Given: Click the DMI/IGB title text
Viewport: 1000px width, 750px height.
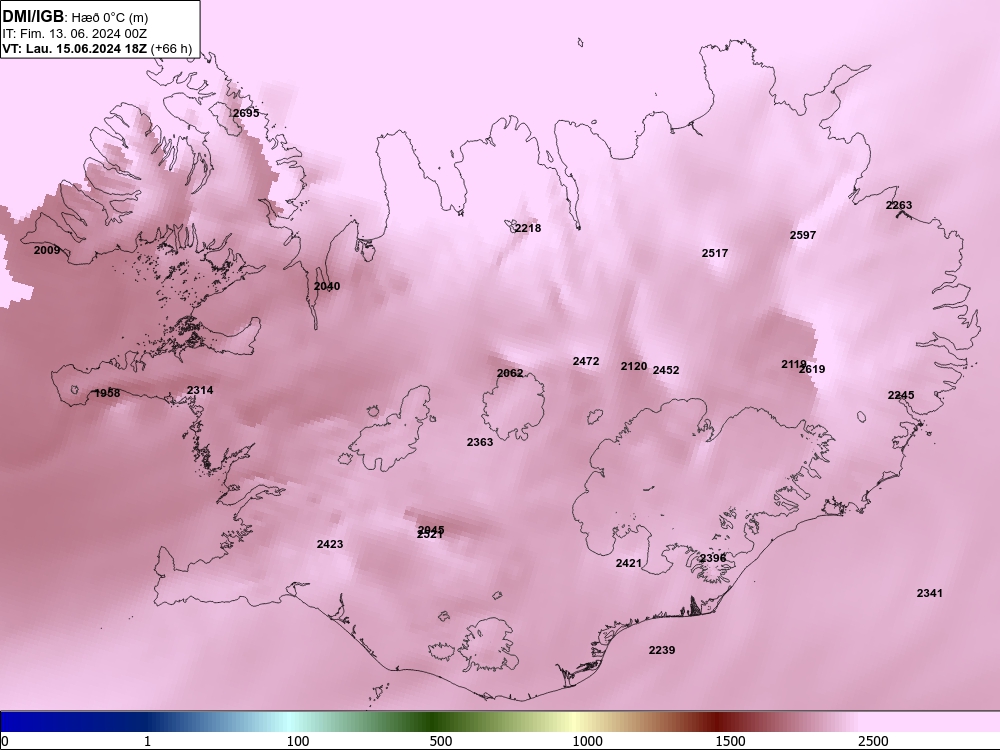Looking at the screenshot, I should 33,17.
